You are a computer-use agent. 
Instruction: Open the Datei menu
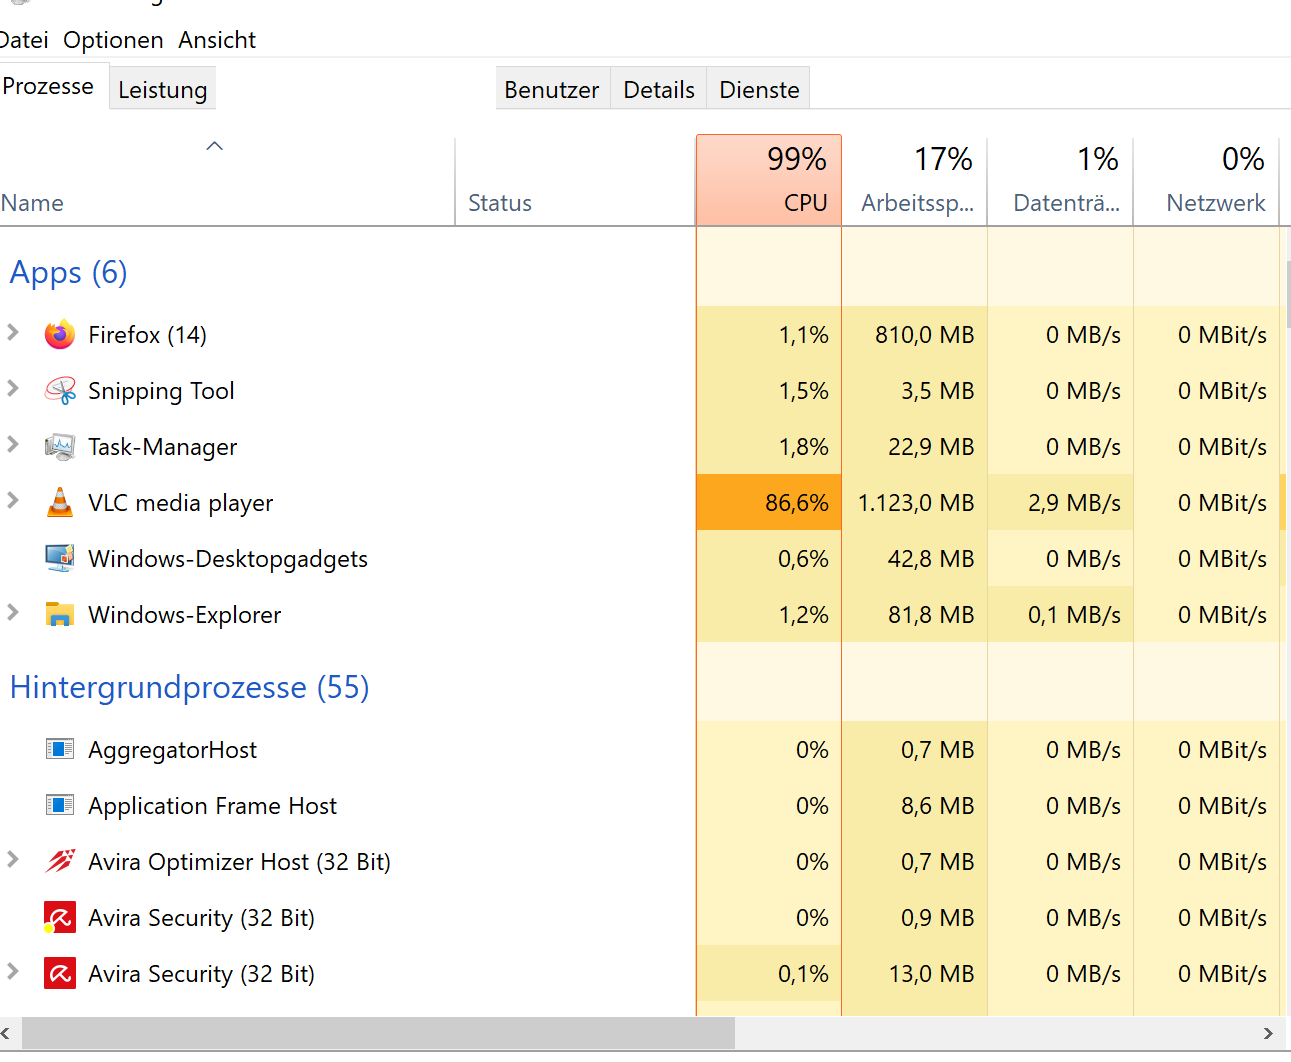[23, 40]
